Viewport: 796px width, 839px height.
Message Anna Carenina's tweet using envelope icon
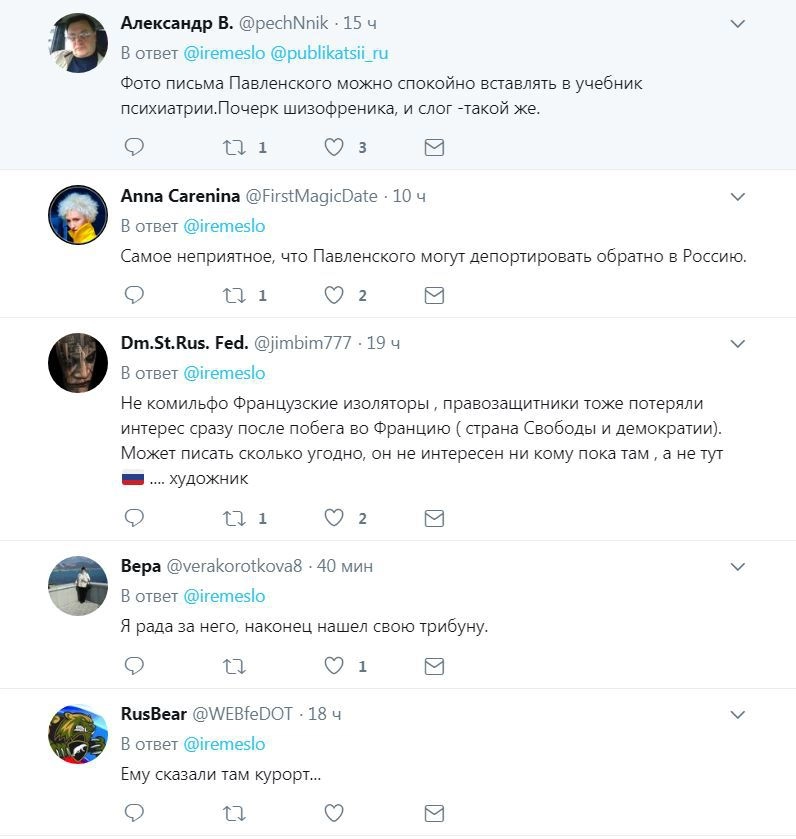pyautogui.click(x=434, y=295)
